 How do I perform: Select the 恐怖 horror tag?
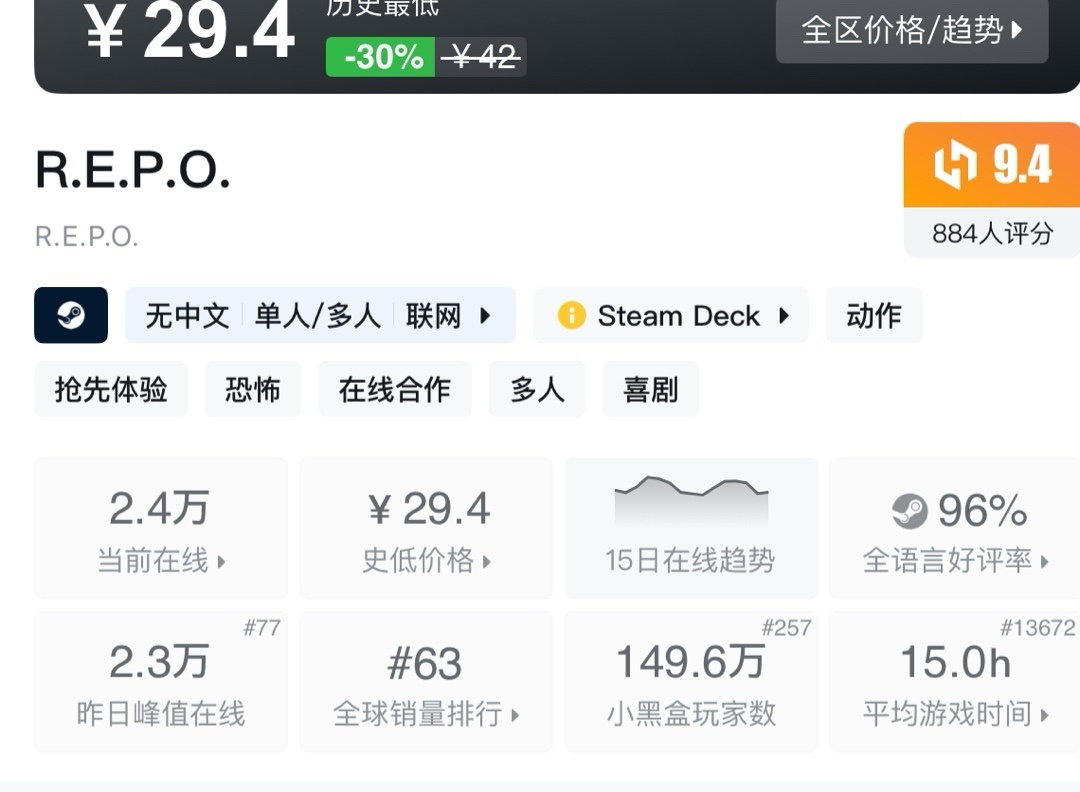pyautogui.click(x=253, y=389)
